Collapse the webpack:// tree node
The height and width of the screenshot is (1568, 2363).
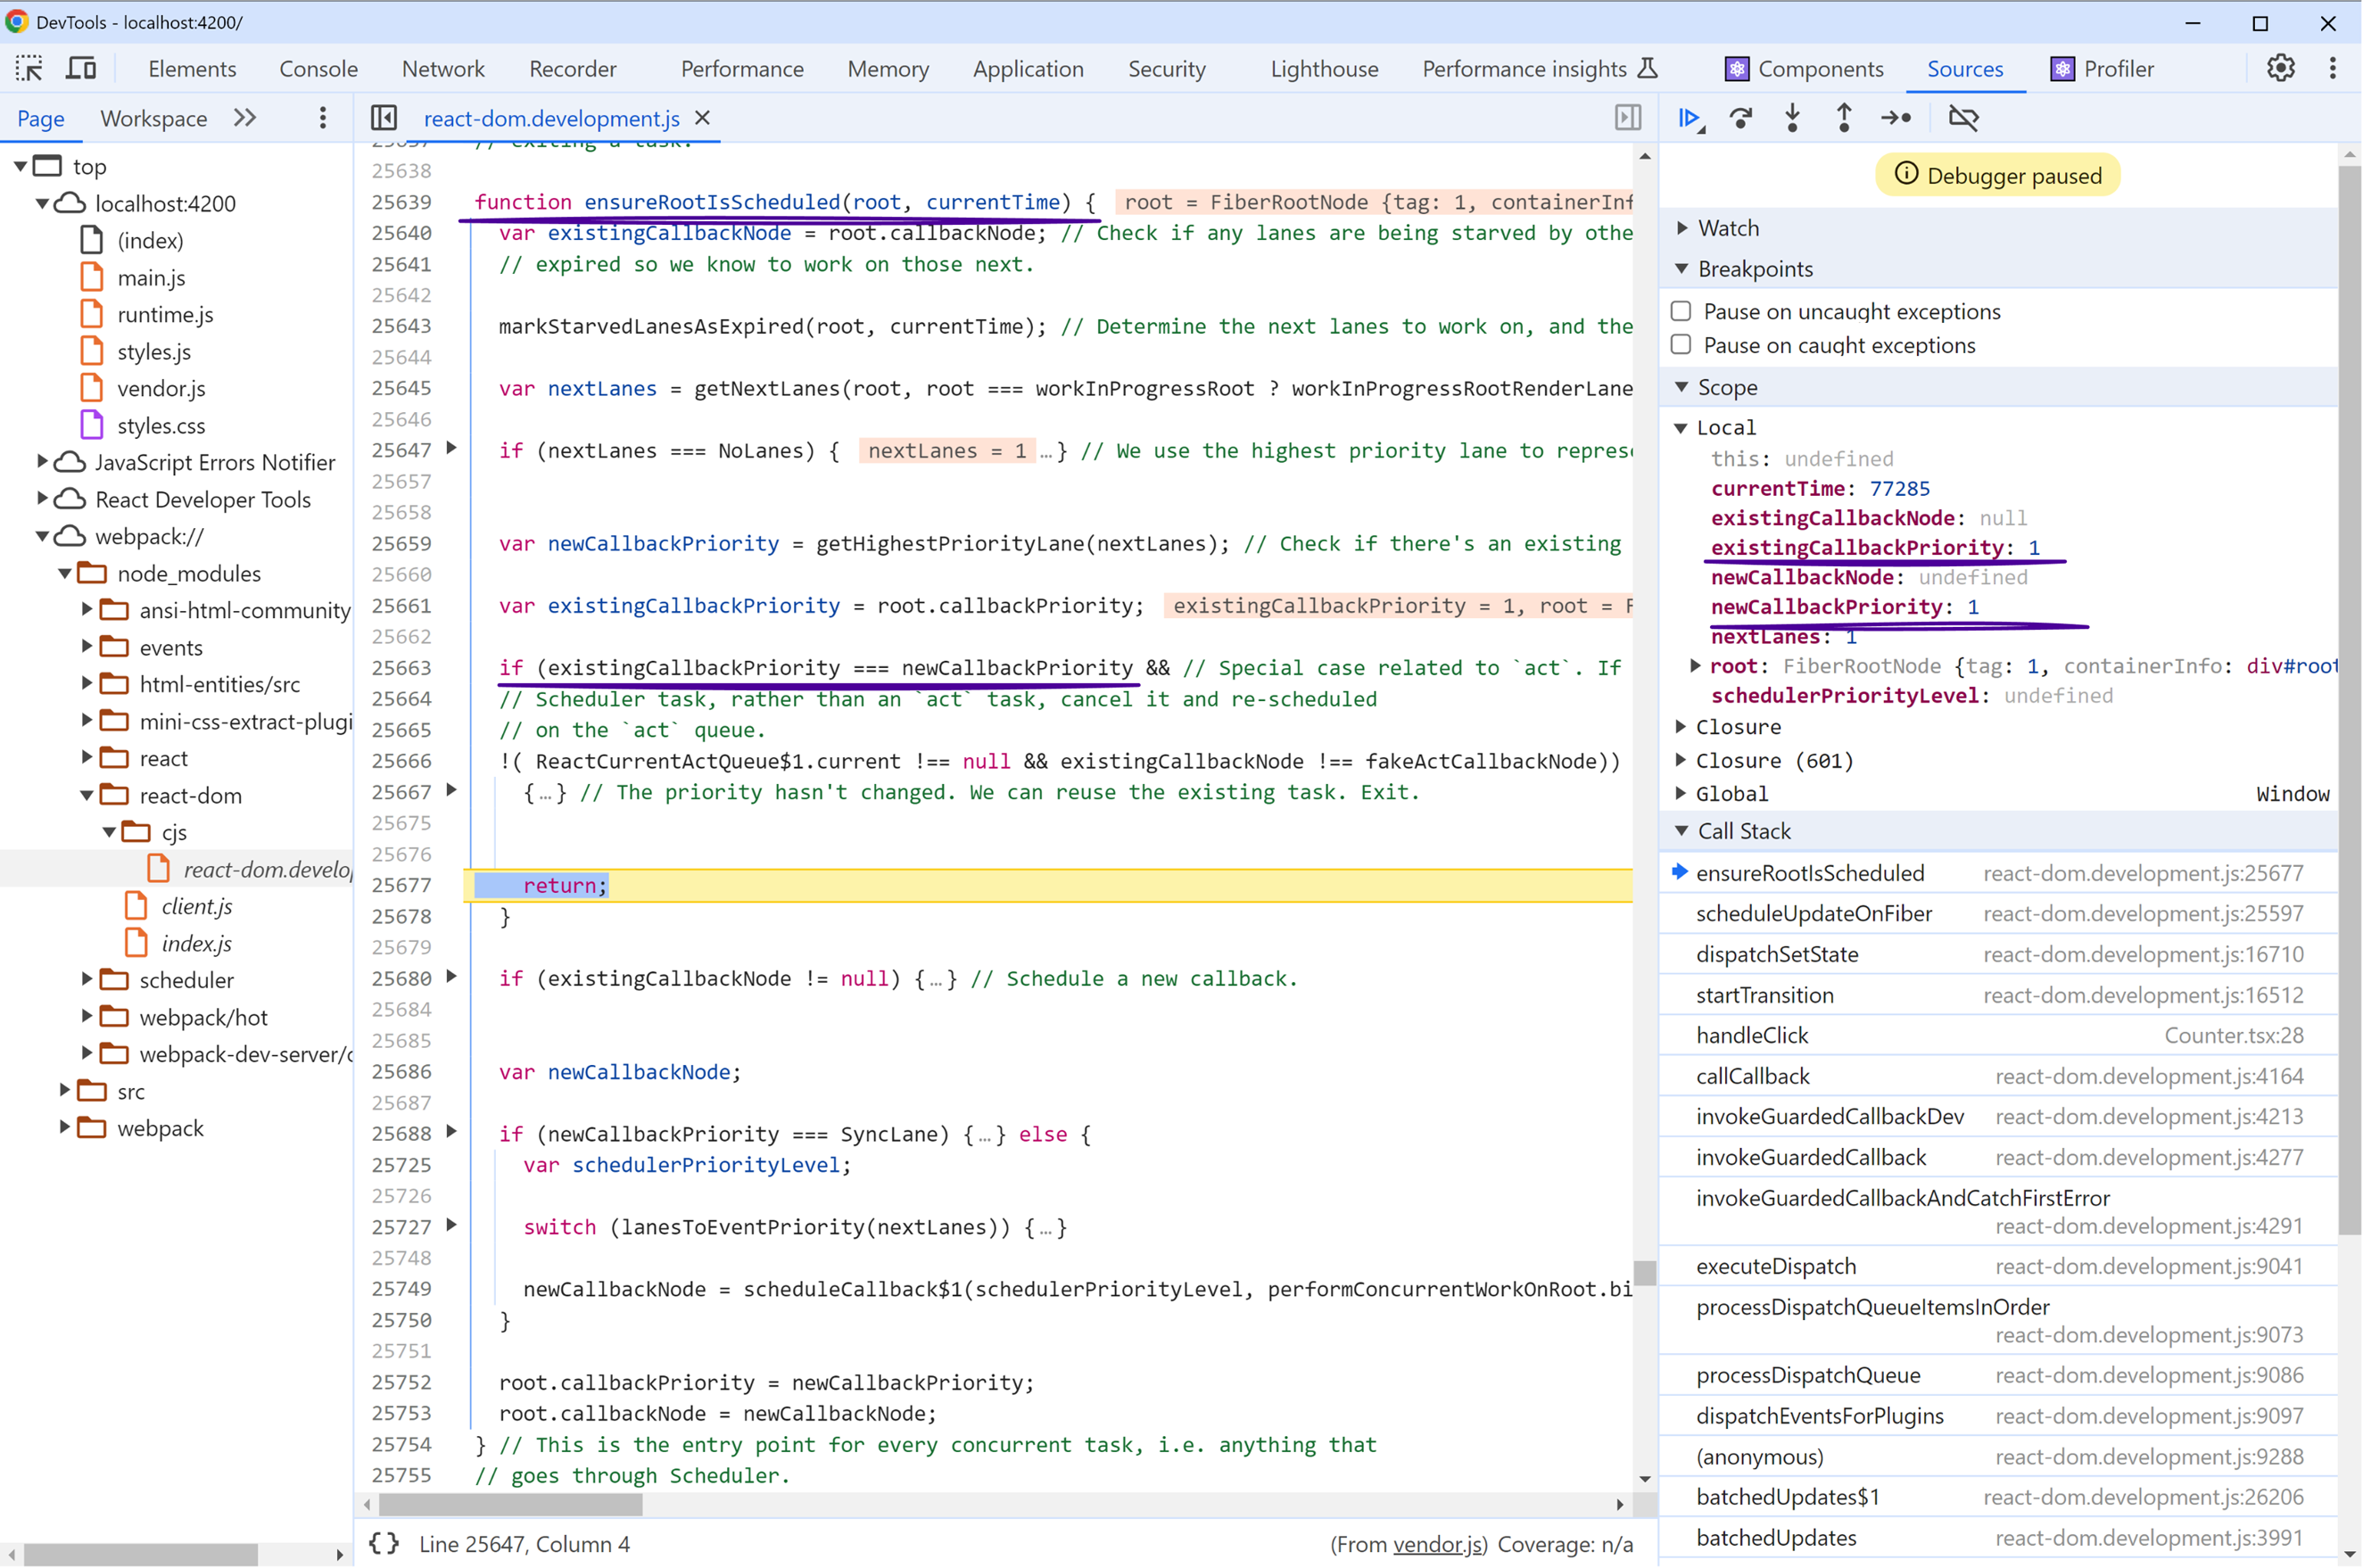(42, 537)
